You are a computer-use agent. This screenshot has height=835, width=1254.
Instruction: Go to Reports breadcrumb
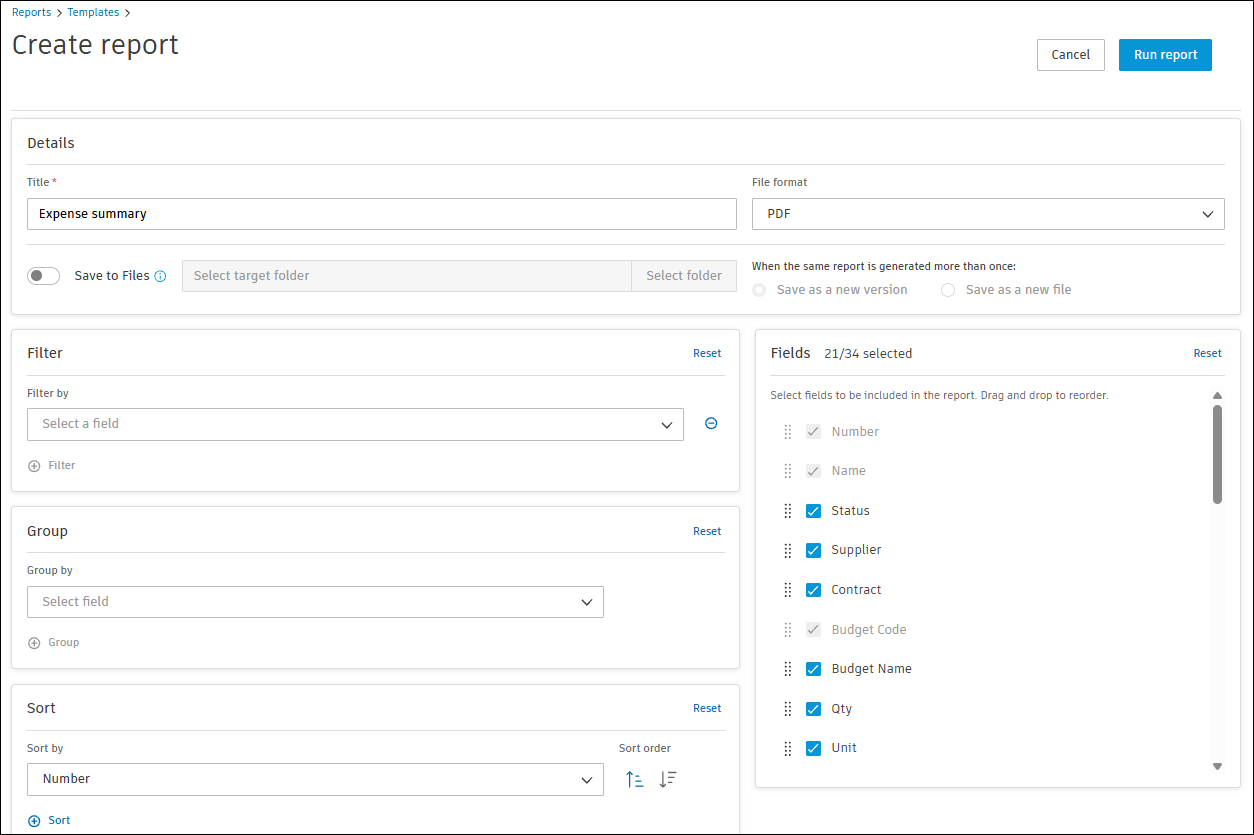pos(32,12)
